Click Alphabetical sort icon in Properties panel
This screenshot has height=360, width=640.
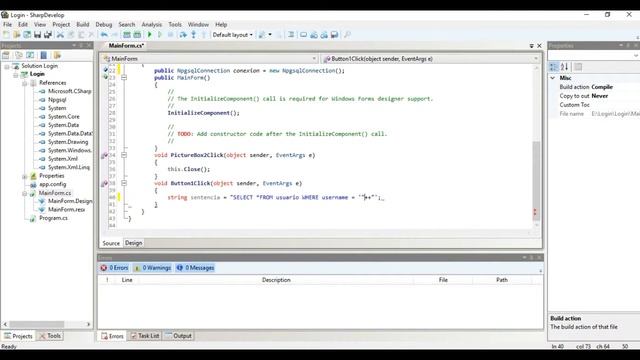tap(564, 67)
